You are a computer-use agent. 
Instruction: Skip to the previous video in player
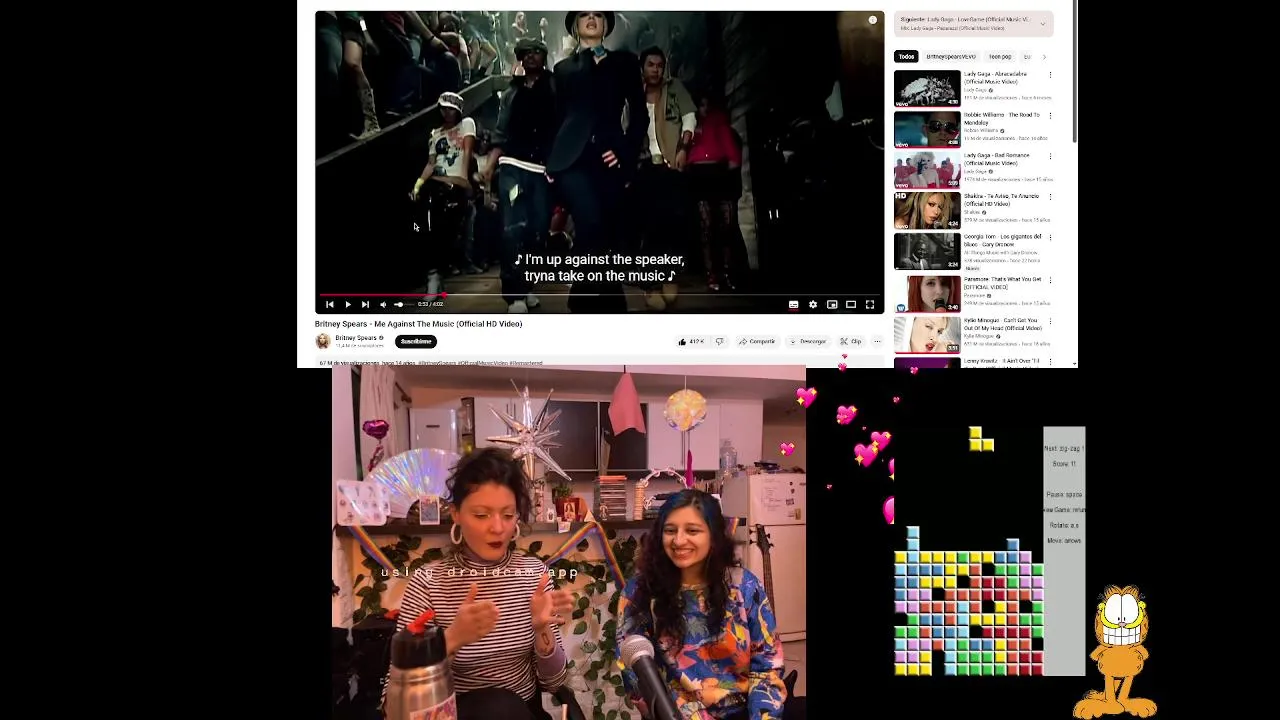(x=329, y=304)
